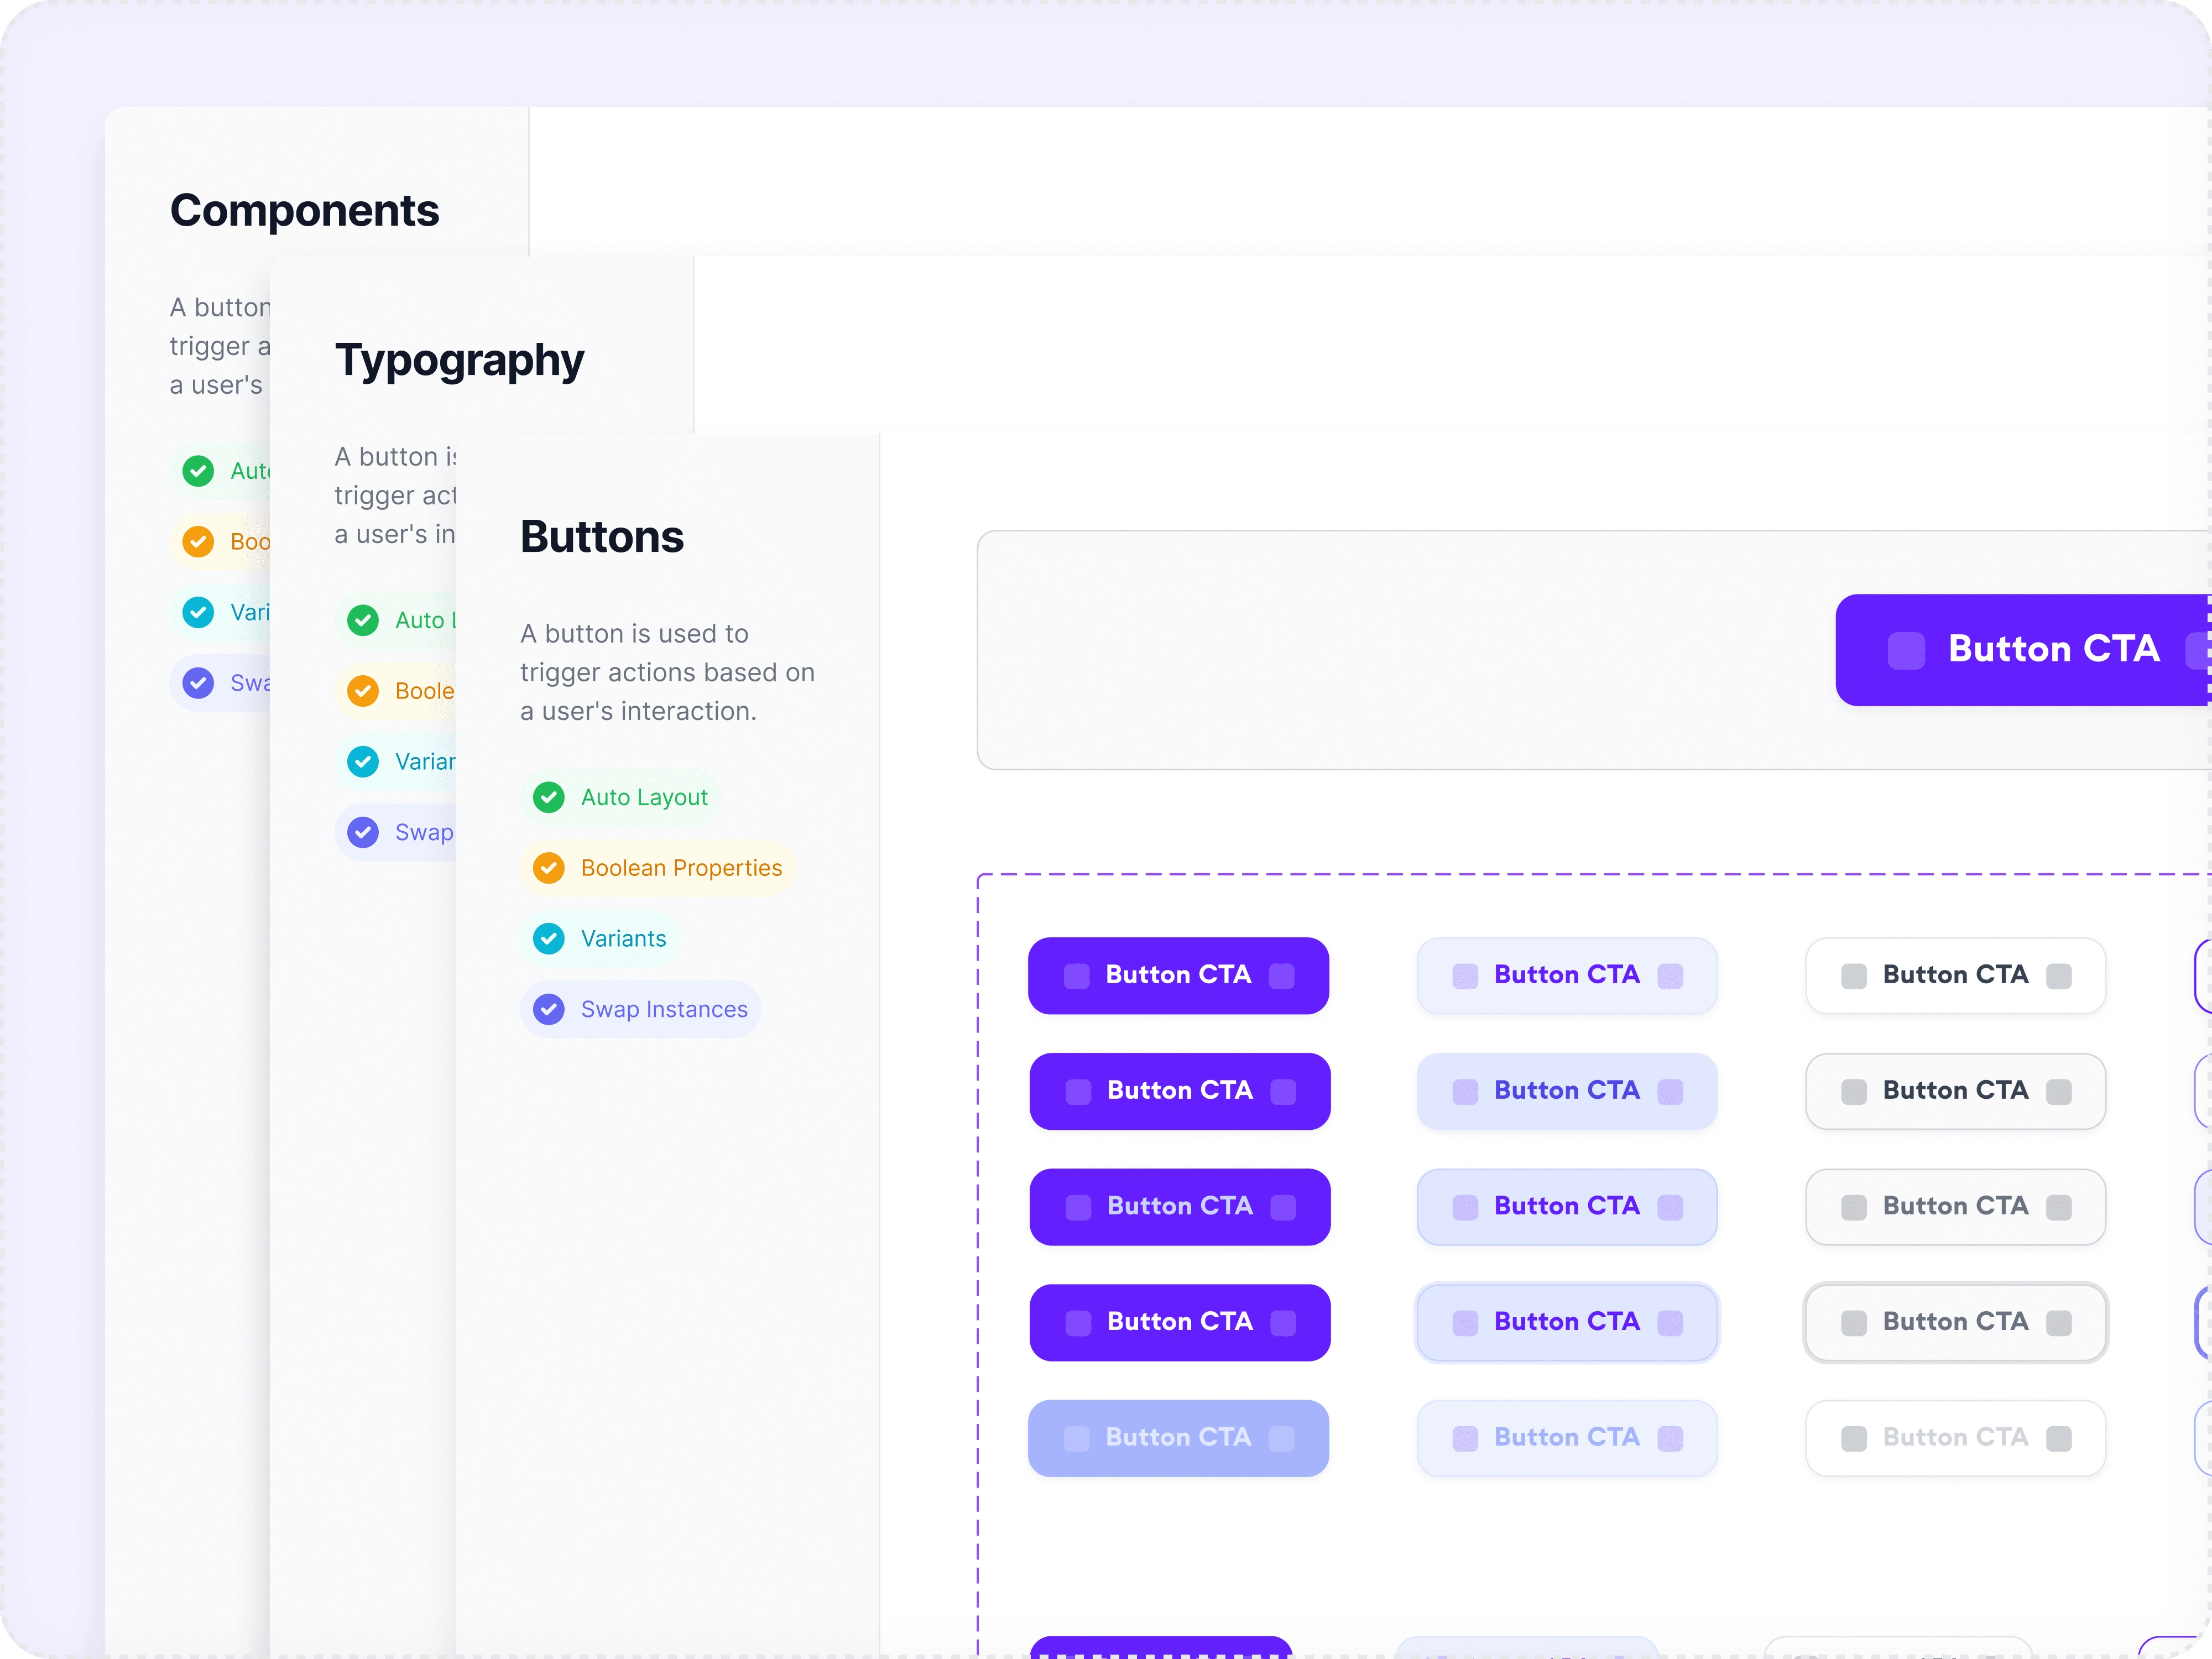Viewport: 2212px width, 1659px height.
Task: Open the Components panel heading
Action: click(x=304, y=211)
